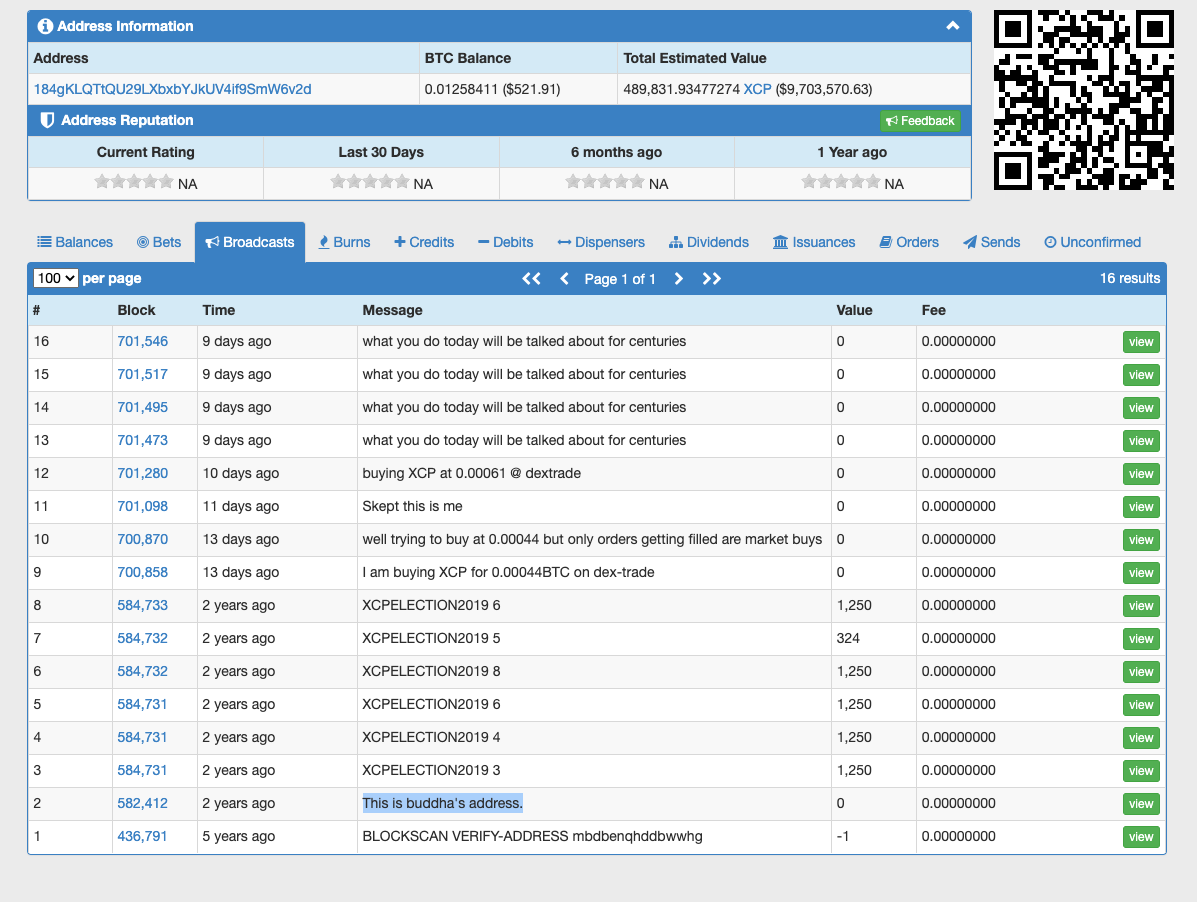View the BLOCKSCAN VERIFY-ADDRESS broadcast
1197x902 pixels.
click(1141, 837)
